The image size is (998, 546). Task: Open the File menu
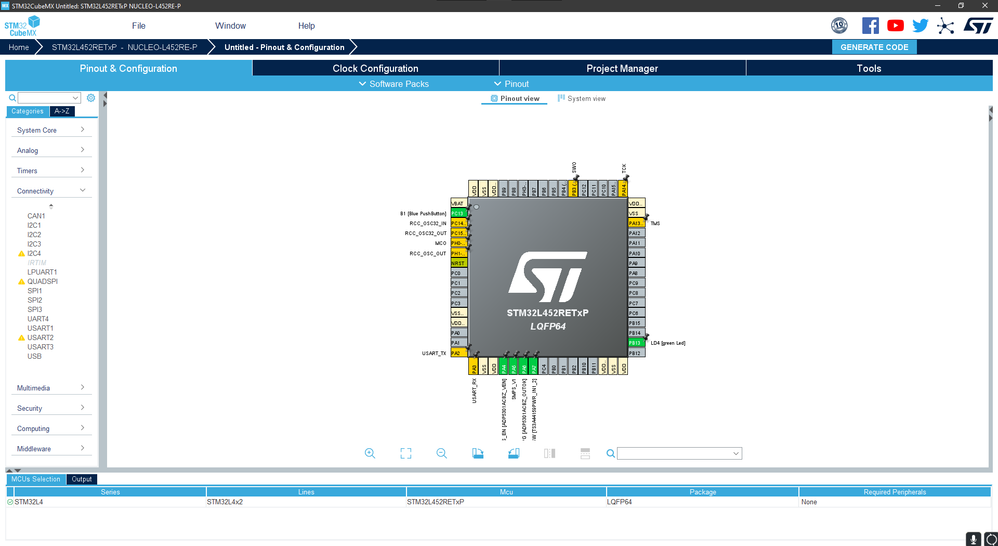[x=139, y=26]
